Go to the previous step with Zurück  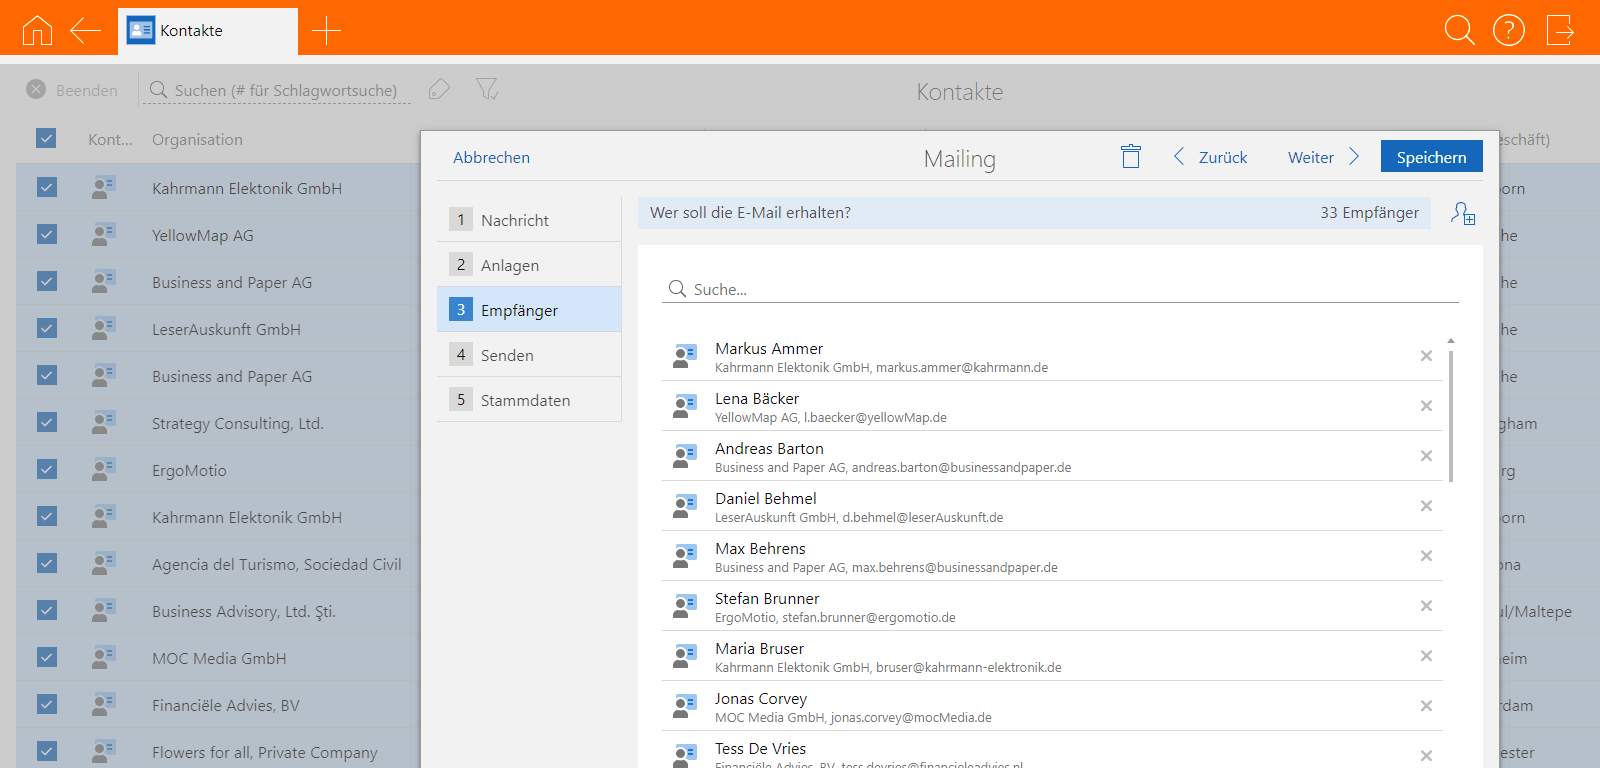1210,157
